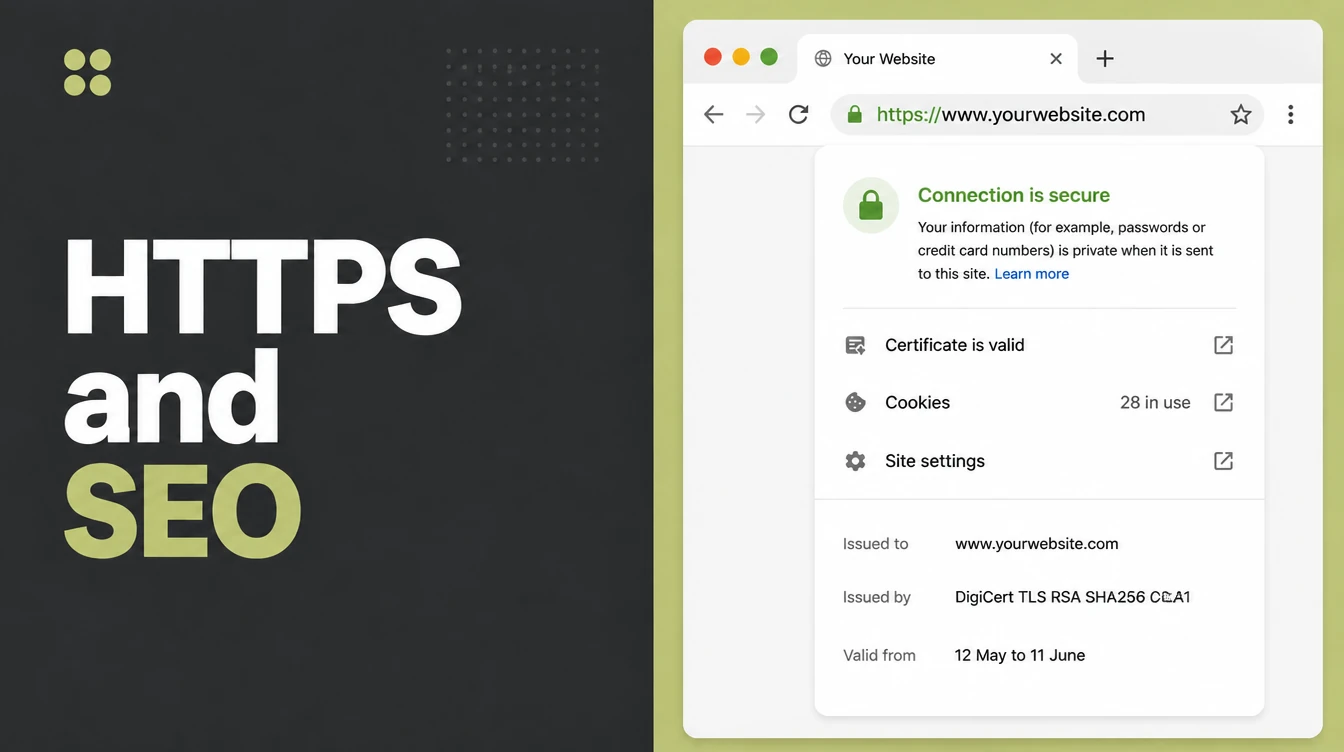Open the Cookies entry

[1040, 403]
